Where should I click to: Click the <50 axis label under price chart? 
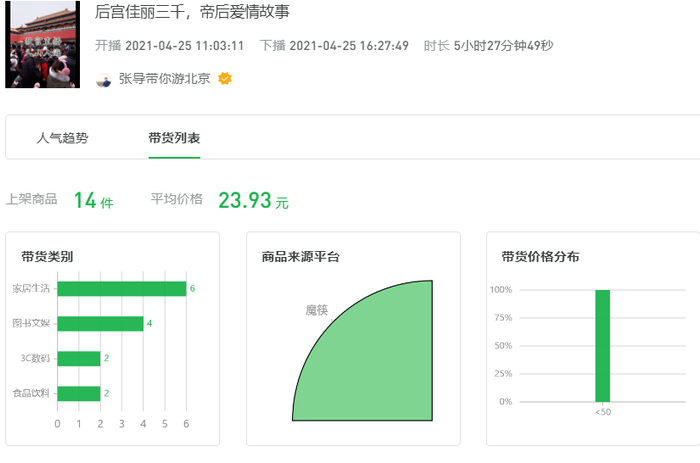[x=603, y=412]
